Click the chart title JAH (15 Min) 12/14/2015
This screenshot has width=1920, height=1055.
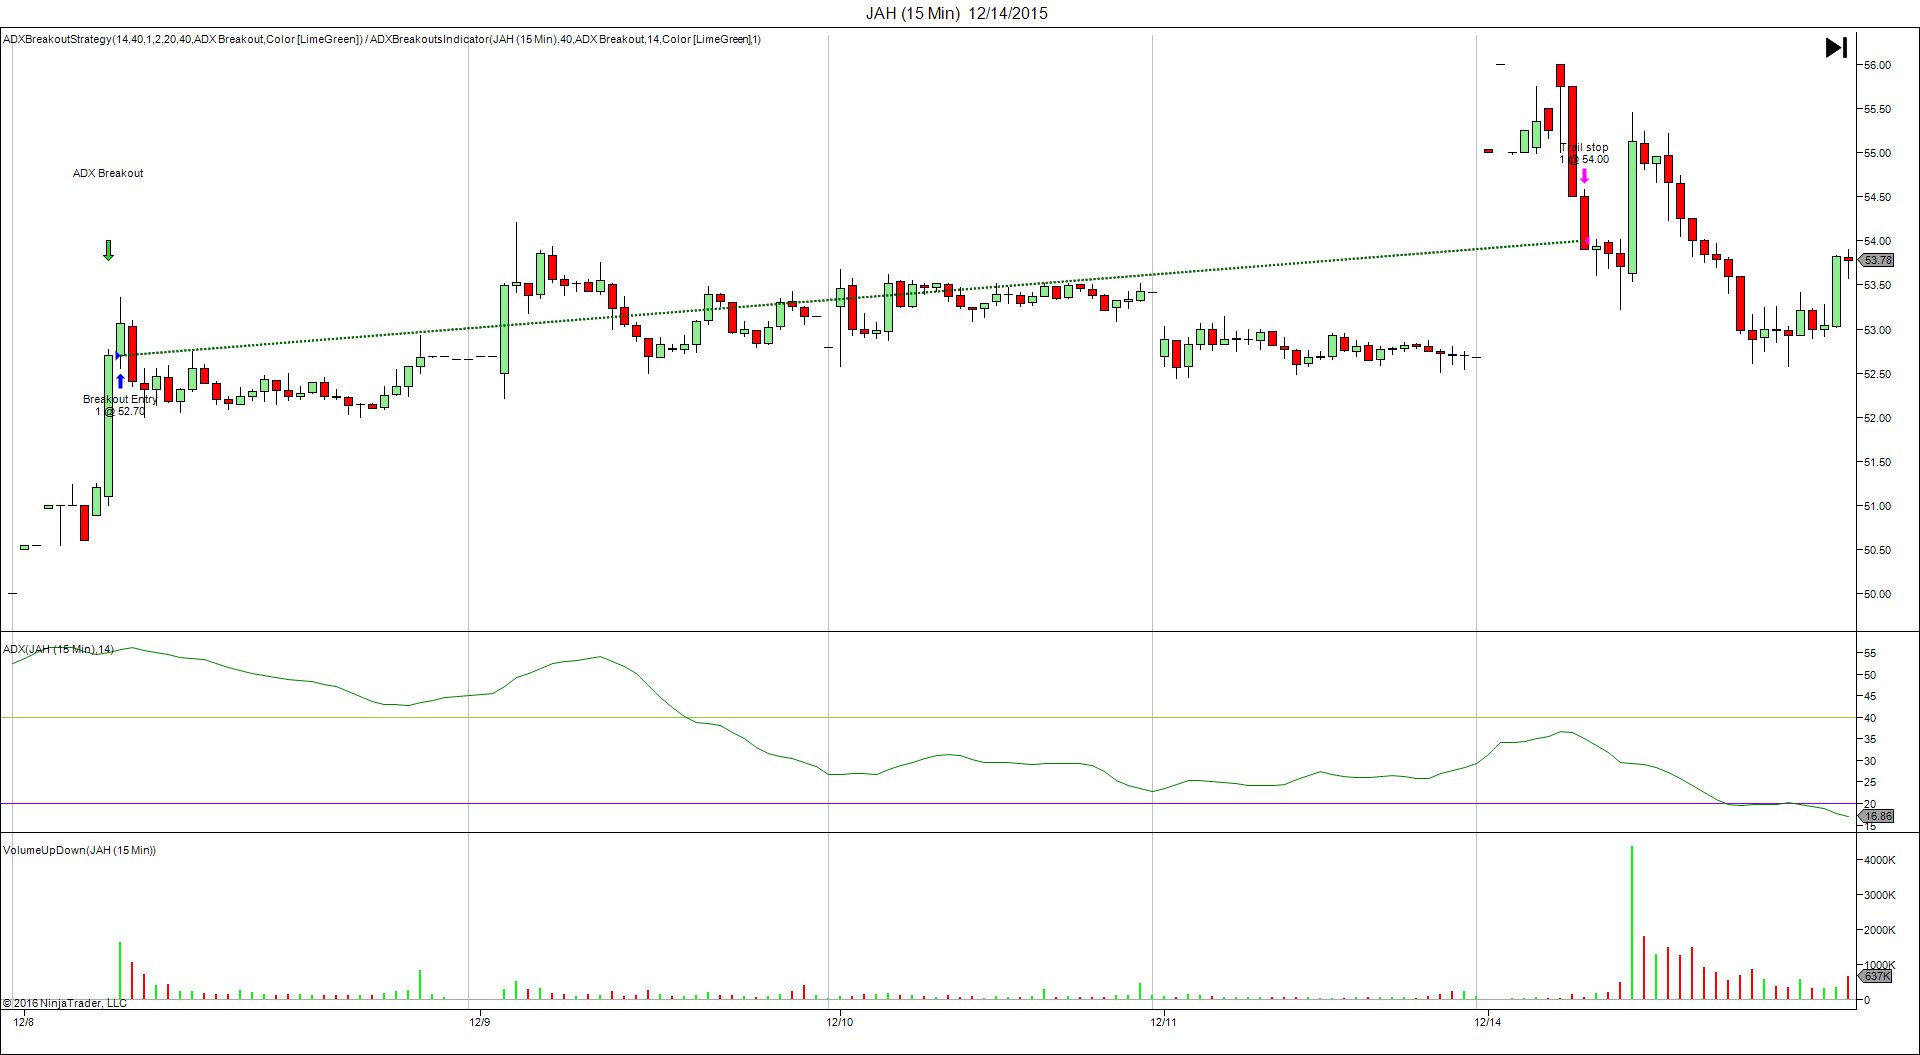(957, 13)
